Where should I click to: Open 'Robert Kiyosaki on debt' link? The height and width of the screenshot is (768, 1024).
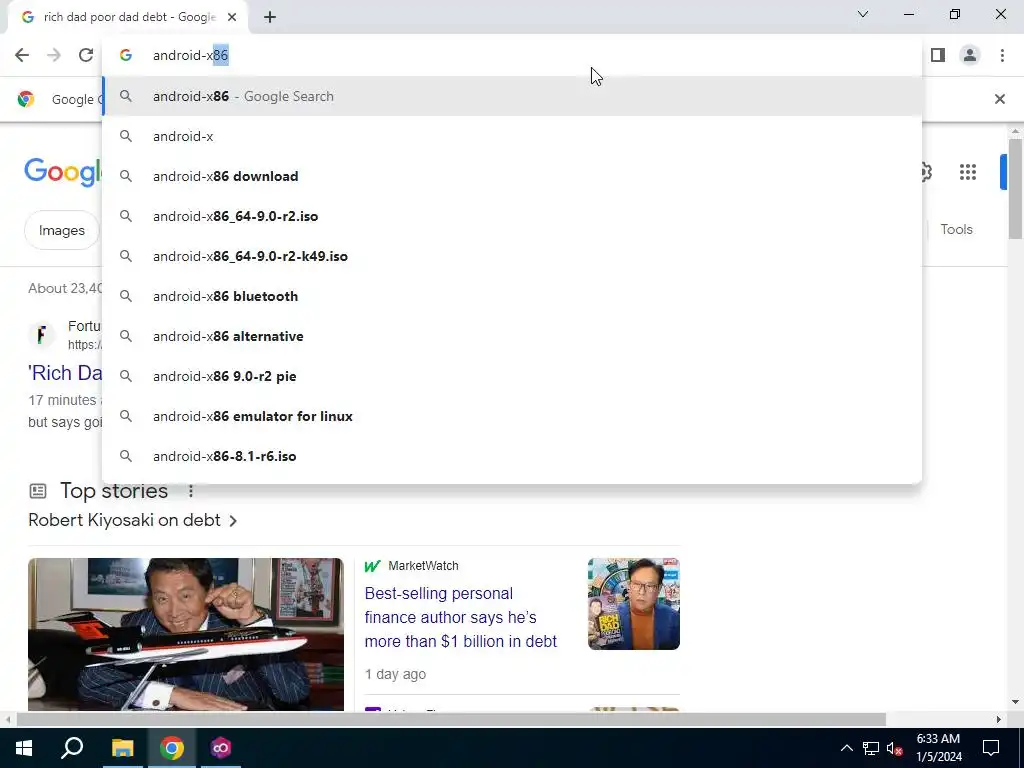[133, 520]
